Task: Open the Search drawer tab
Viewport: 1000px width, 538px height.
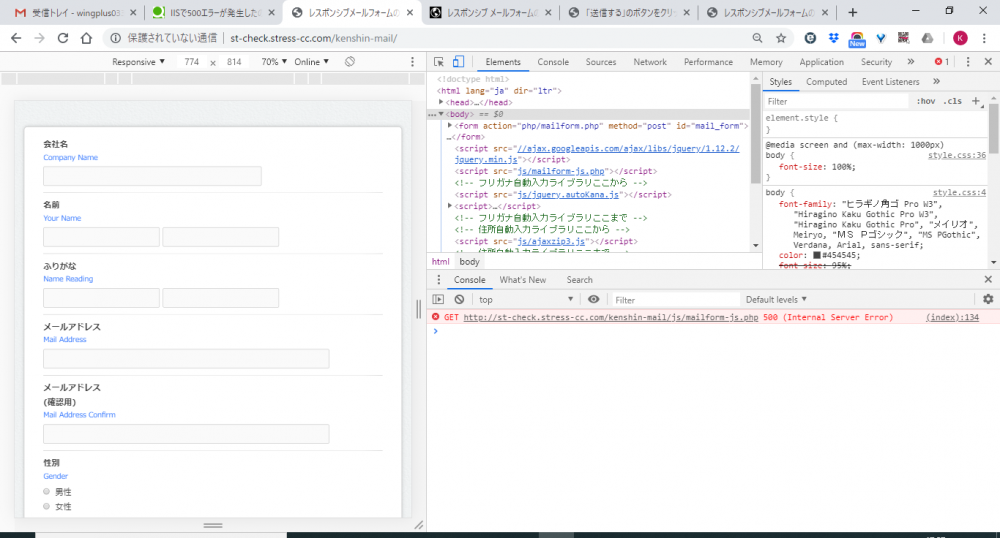Action: (x=579, y=280)
